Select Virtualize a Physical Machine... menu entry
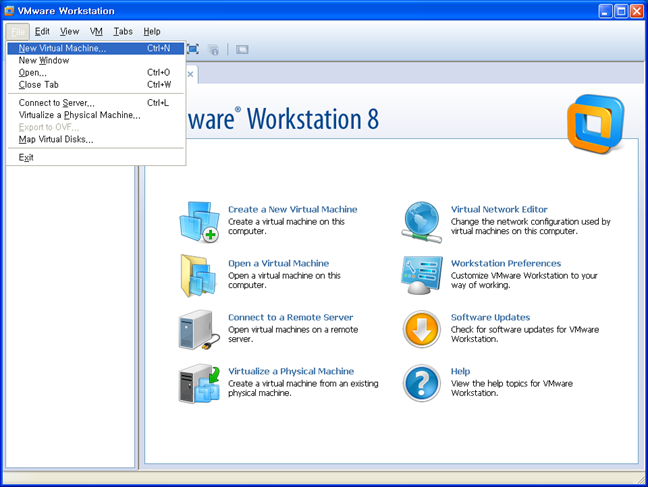The image size is (648, 487). click(95, 115)
